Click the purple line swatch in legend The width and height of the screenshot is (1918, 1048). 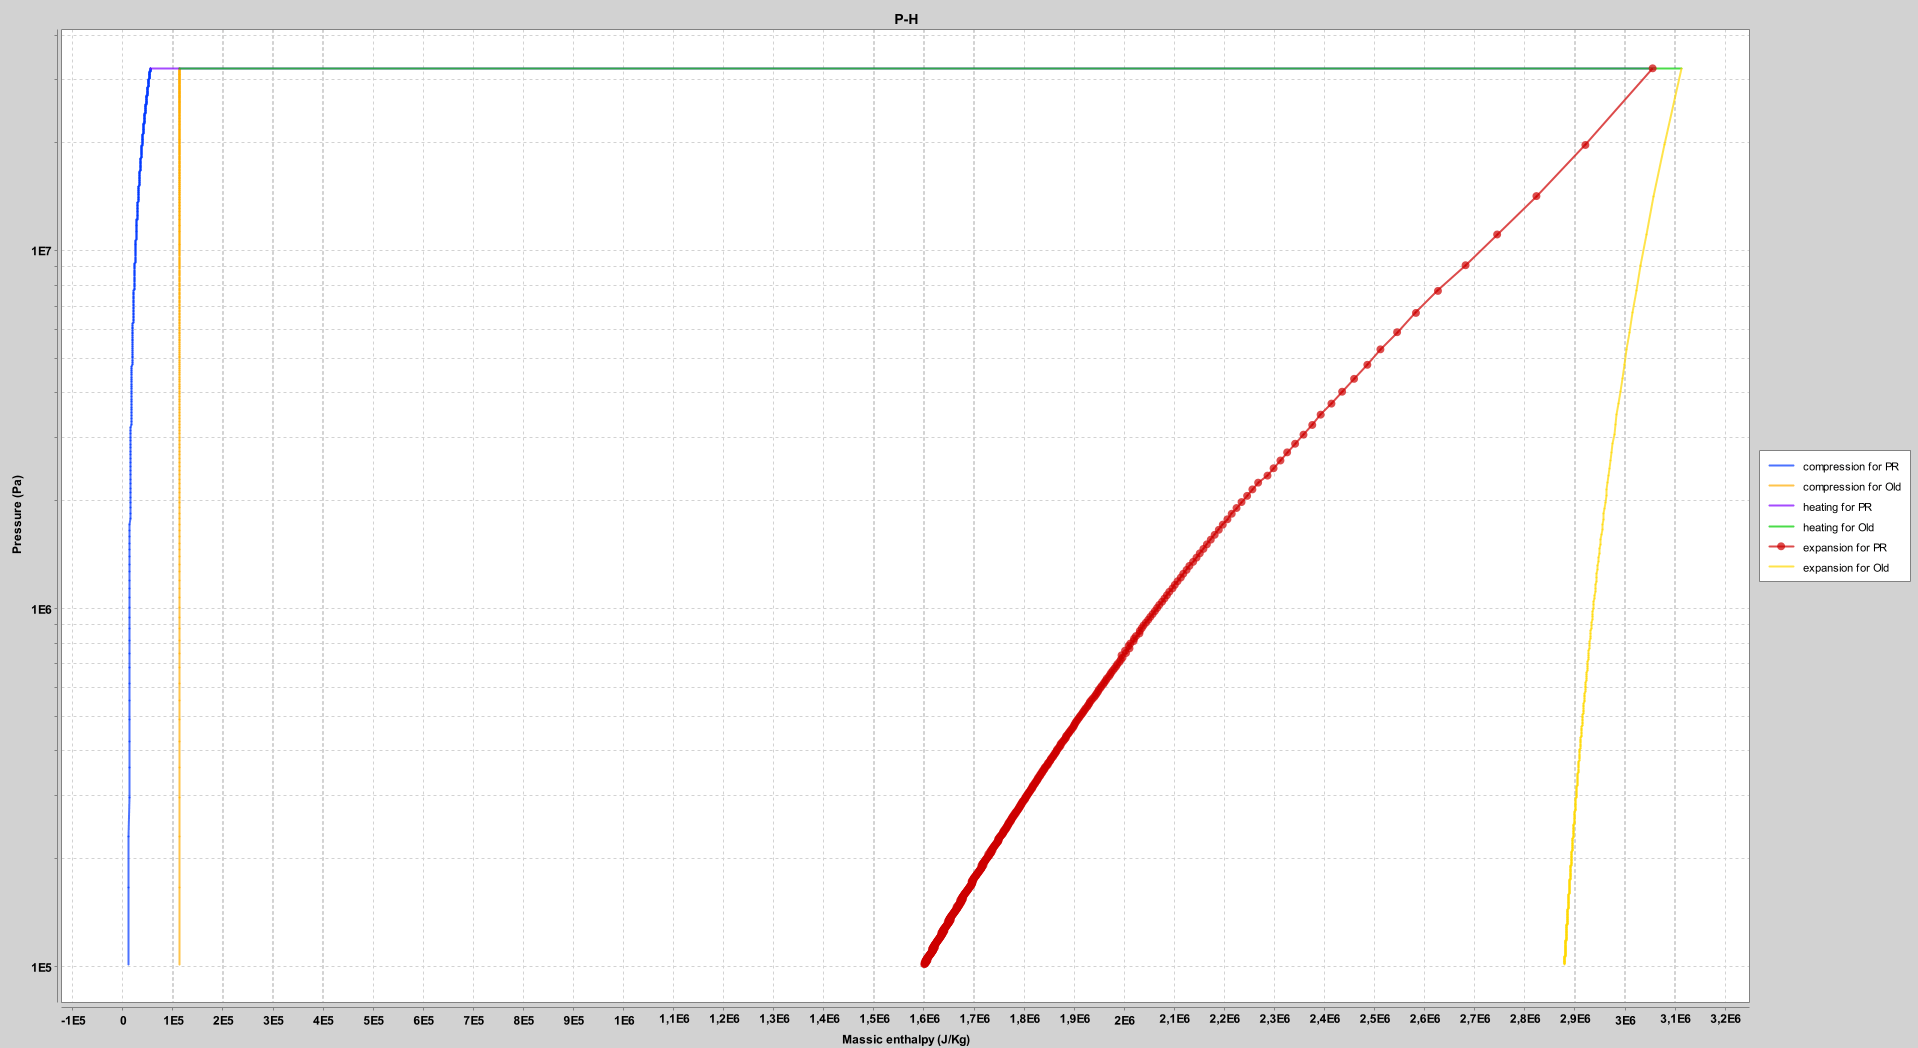1781,507
